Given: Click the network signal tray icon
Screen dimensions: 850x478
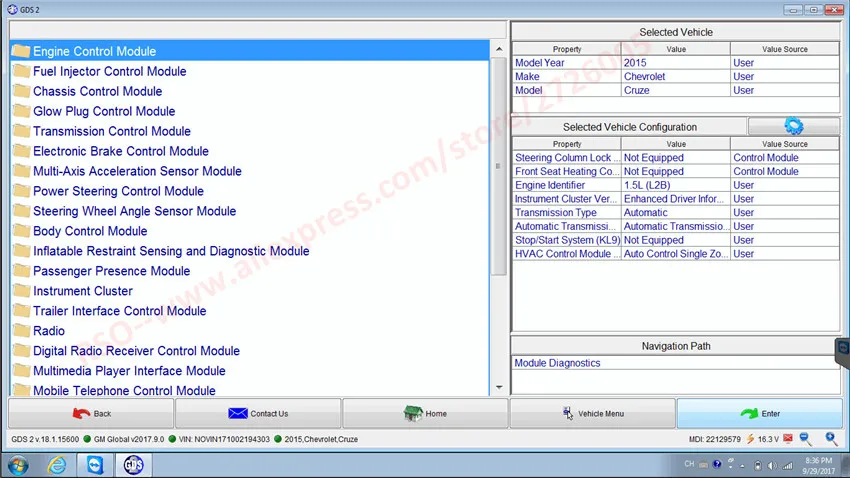Looking at the screenshot, I should [788, 466].
